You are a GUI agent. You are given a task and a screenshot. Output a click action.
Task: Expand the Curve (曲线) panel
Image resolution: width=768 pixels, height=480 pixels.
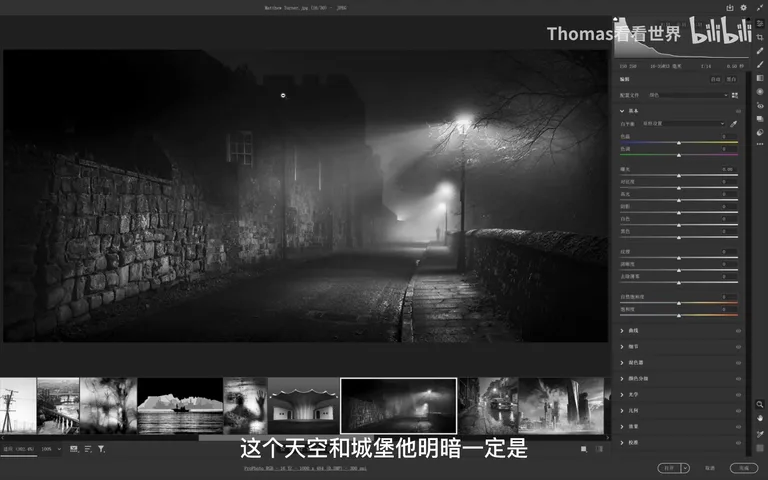622,331
